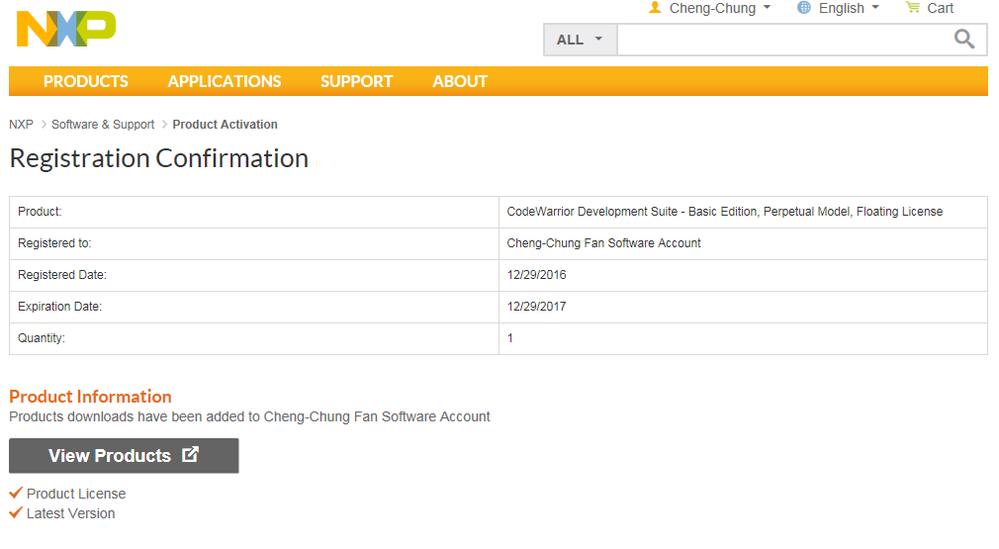Click into the search input field
Screen dimensions: 999x549
coord(780,40)
